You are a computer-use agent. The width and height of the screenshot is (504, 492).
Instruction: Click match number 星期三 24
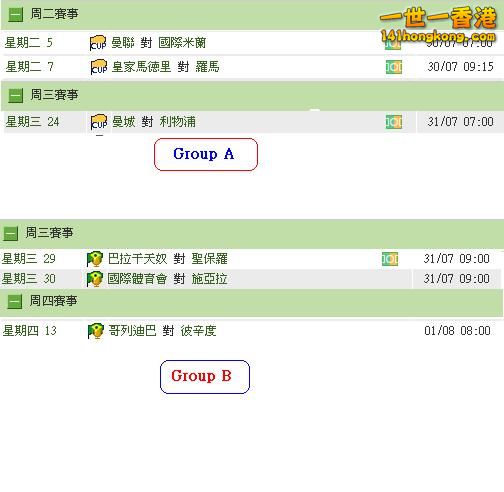click(32, 122)
